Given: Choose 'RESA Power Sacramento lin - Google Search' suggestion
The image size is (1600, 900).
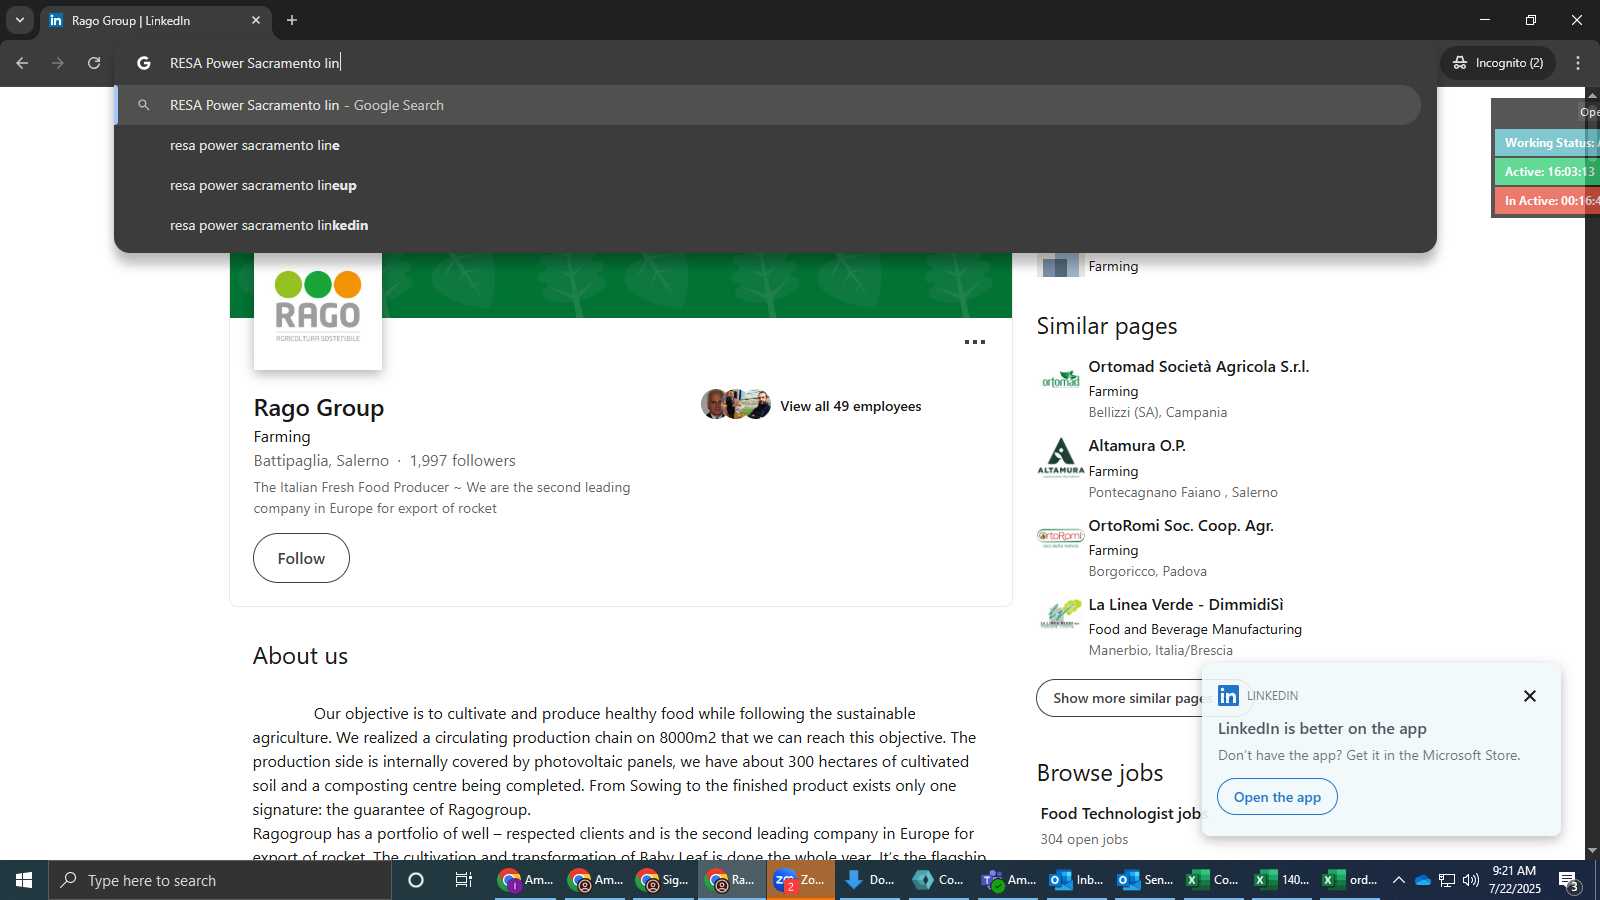Looking at the screenshot, I should point(768,105).
